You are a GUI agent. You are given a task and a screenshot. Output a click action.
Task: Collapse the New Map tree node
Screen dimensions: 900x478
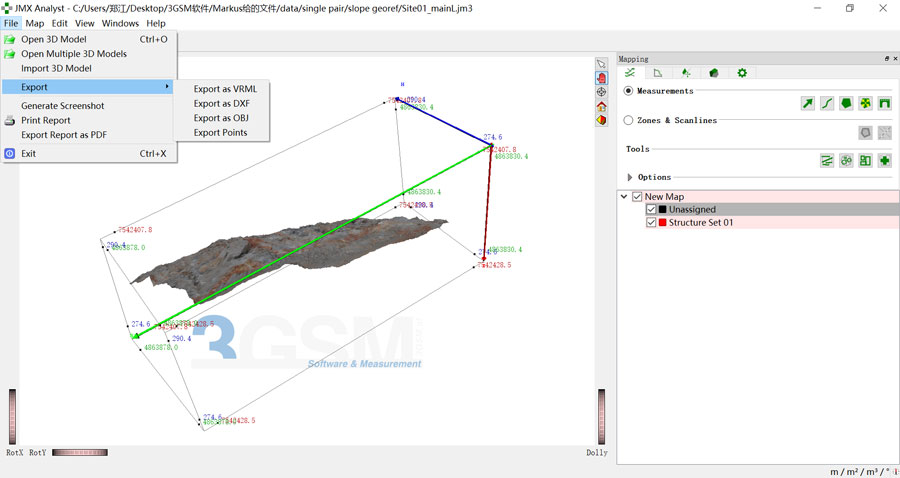coord(624,197)
